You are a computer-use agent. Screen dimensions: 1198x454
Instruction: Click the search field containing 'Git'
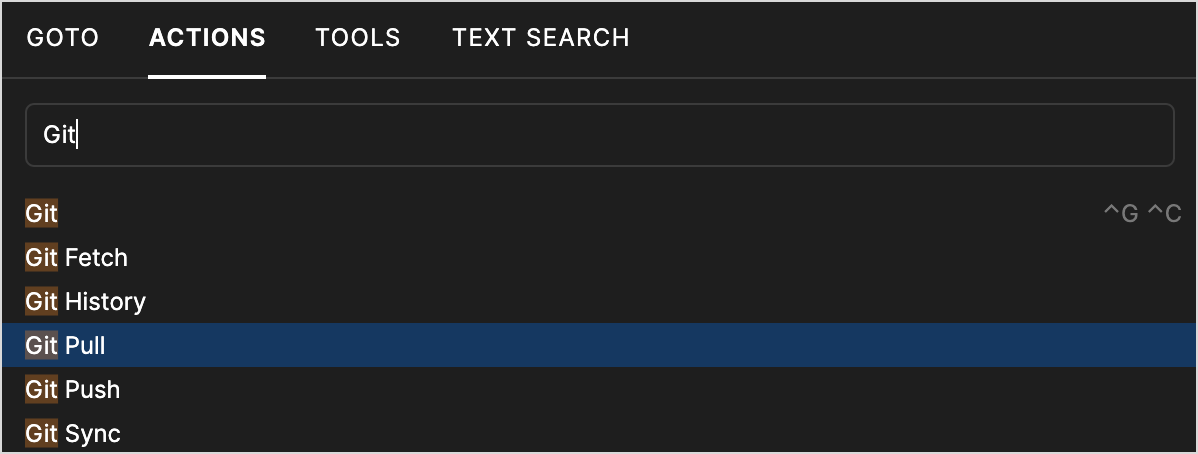[598, 135]
